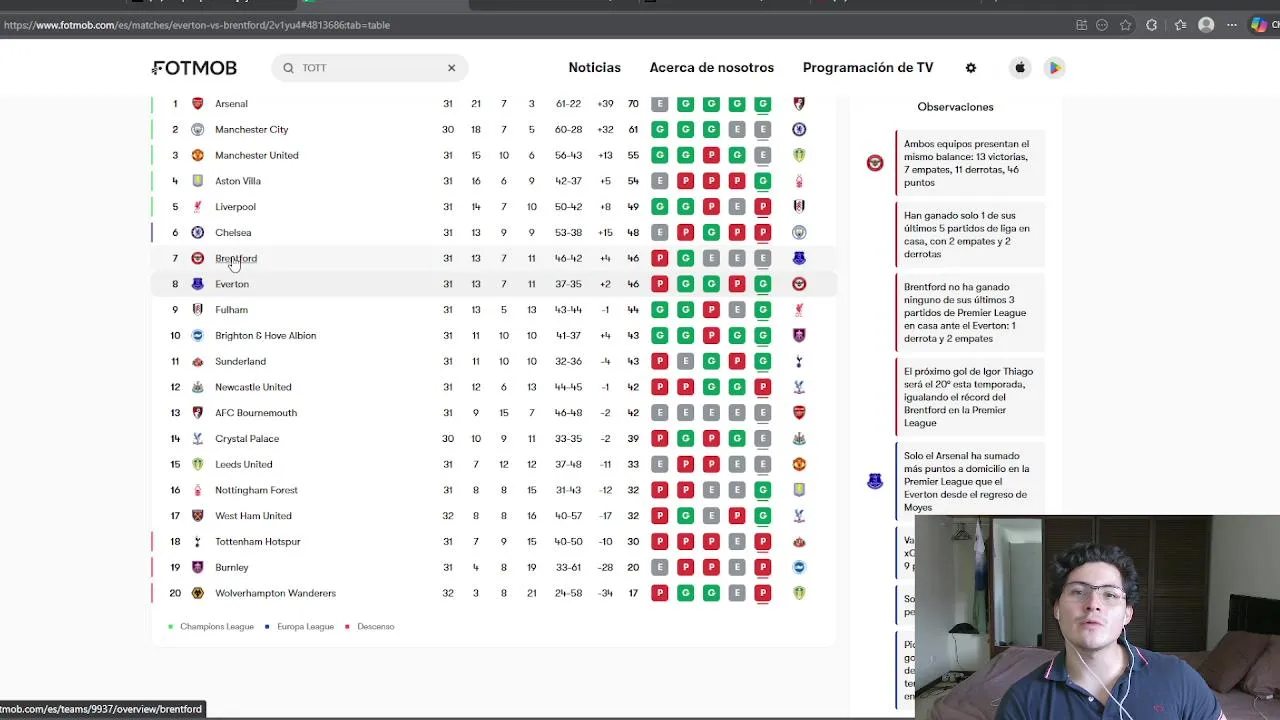Click next-opponent crest in Nottingham Forest row
This screenshot has height=720, width=1280.
pyautogui.click(x=799, y=490)
